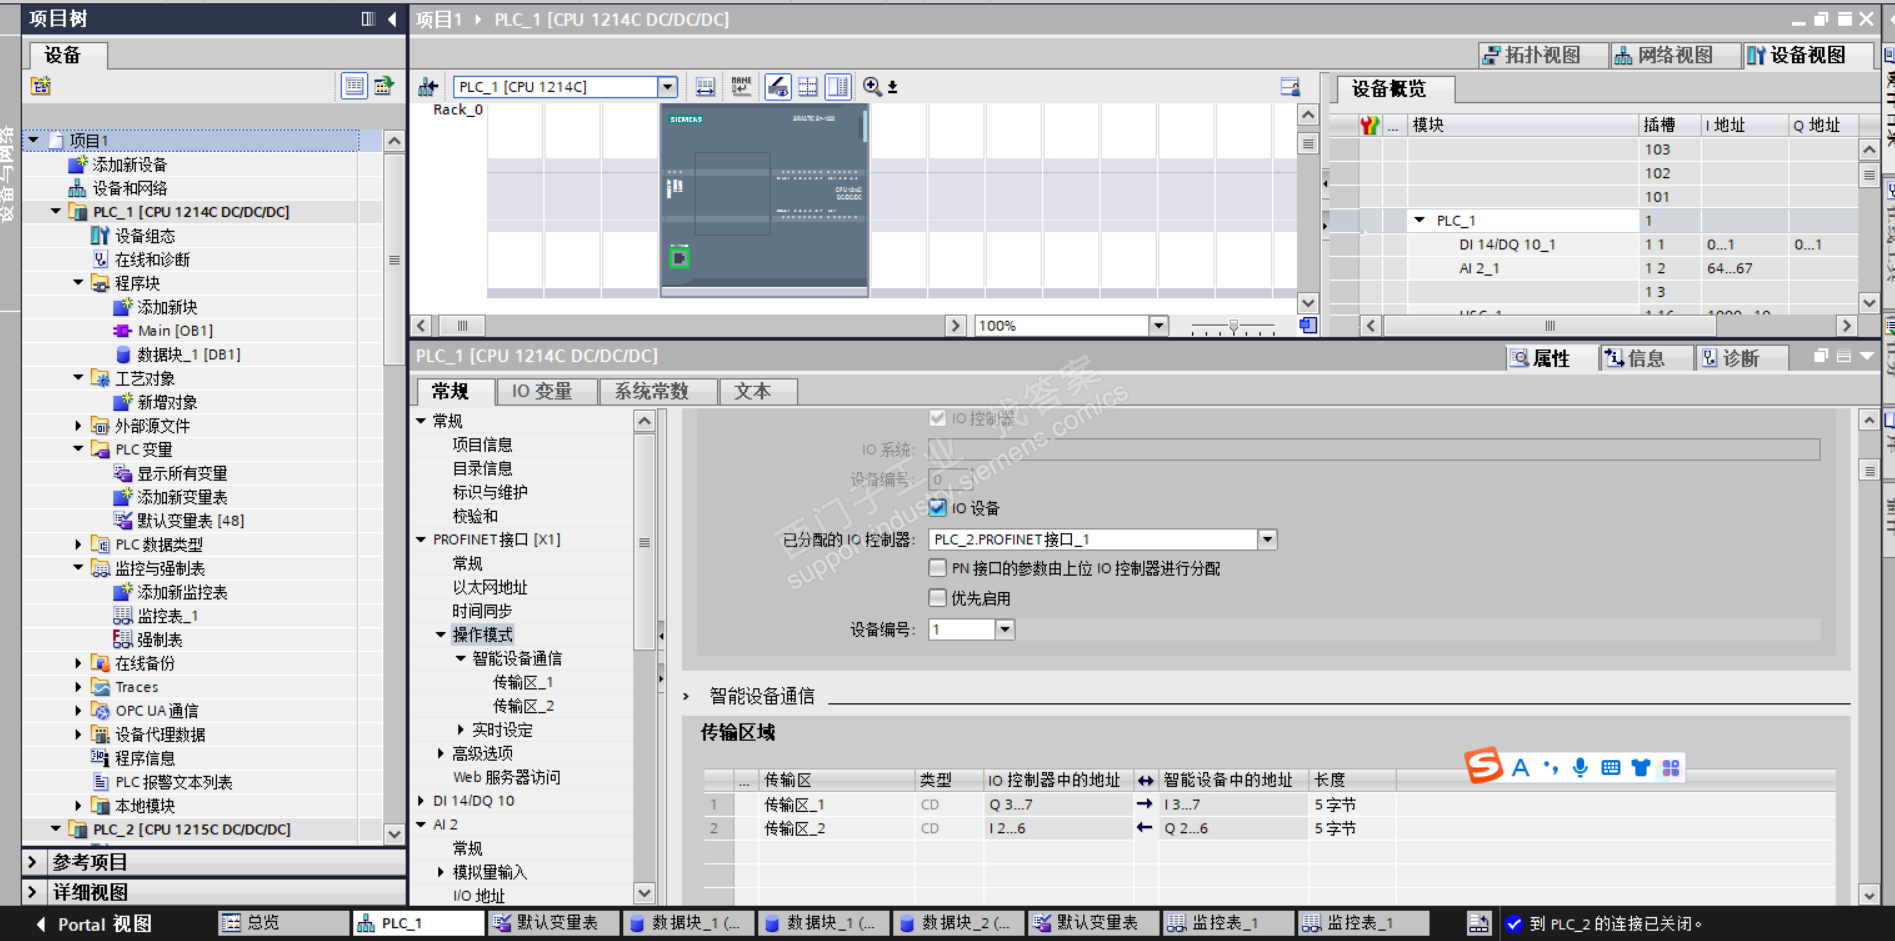Screen dimensions: 1895x941
Task: Open the 100% zoom level dropdown
Action: [x=1158, y=325]
